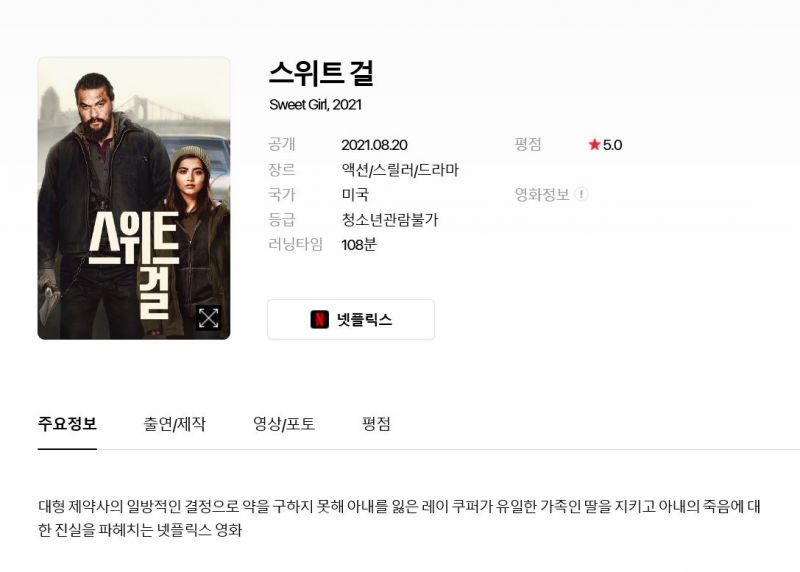Click the 5.0 rating score
The width and height of the screenshot is (800, 572).
[612, 145]
